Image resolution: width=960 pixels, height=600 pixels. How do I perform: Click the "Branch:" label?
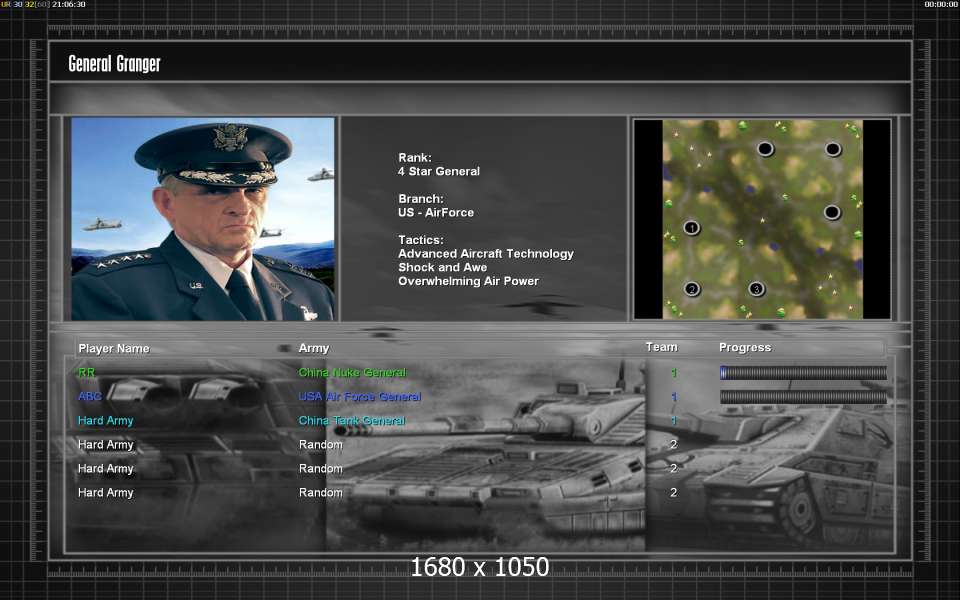[421, 198]
